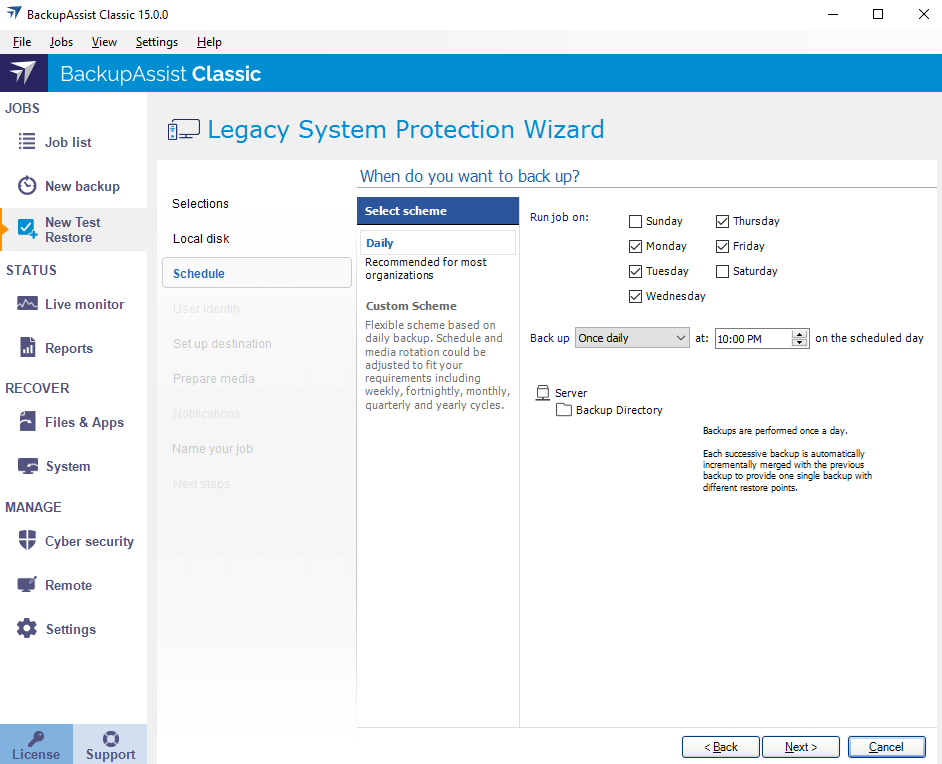Screen dimensions: 942x764
Task: Click the Job list icon in sidebar
Action: (x=27, y=142)
